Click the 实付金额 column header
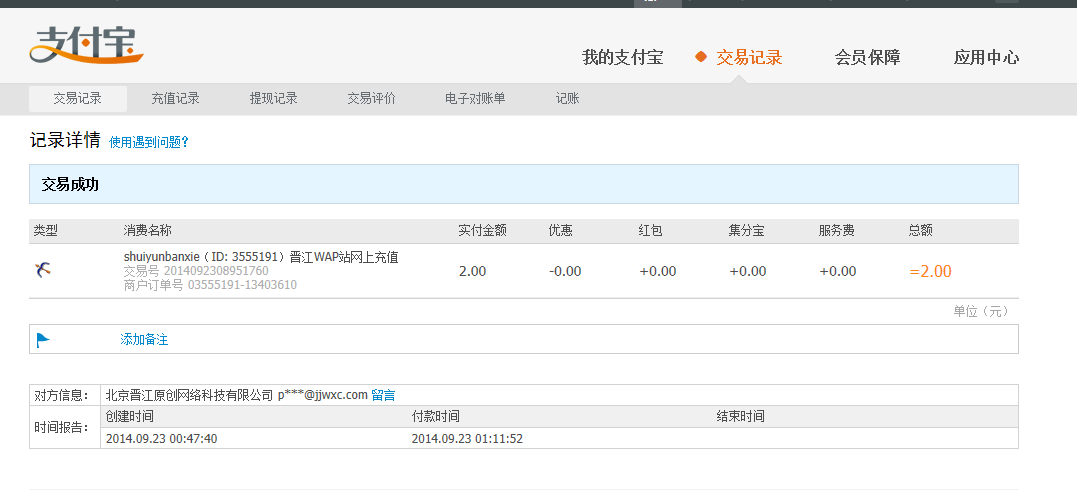The width and height of the screenshot is (1077, 492). [x=482, y=231]
